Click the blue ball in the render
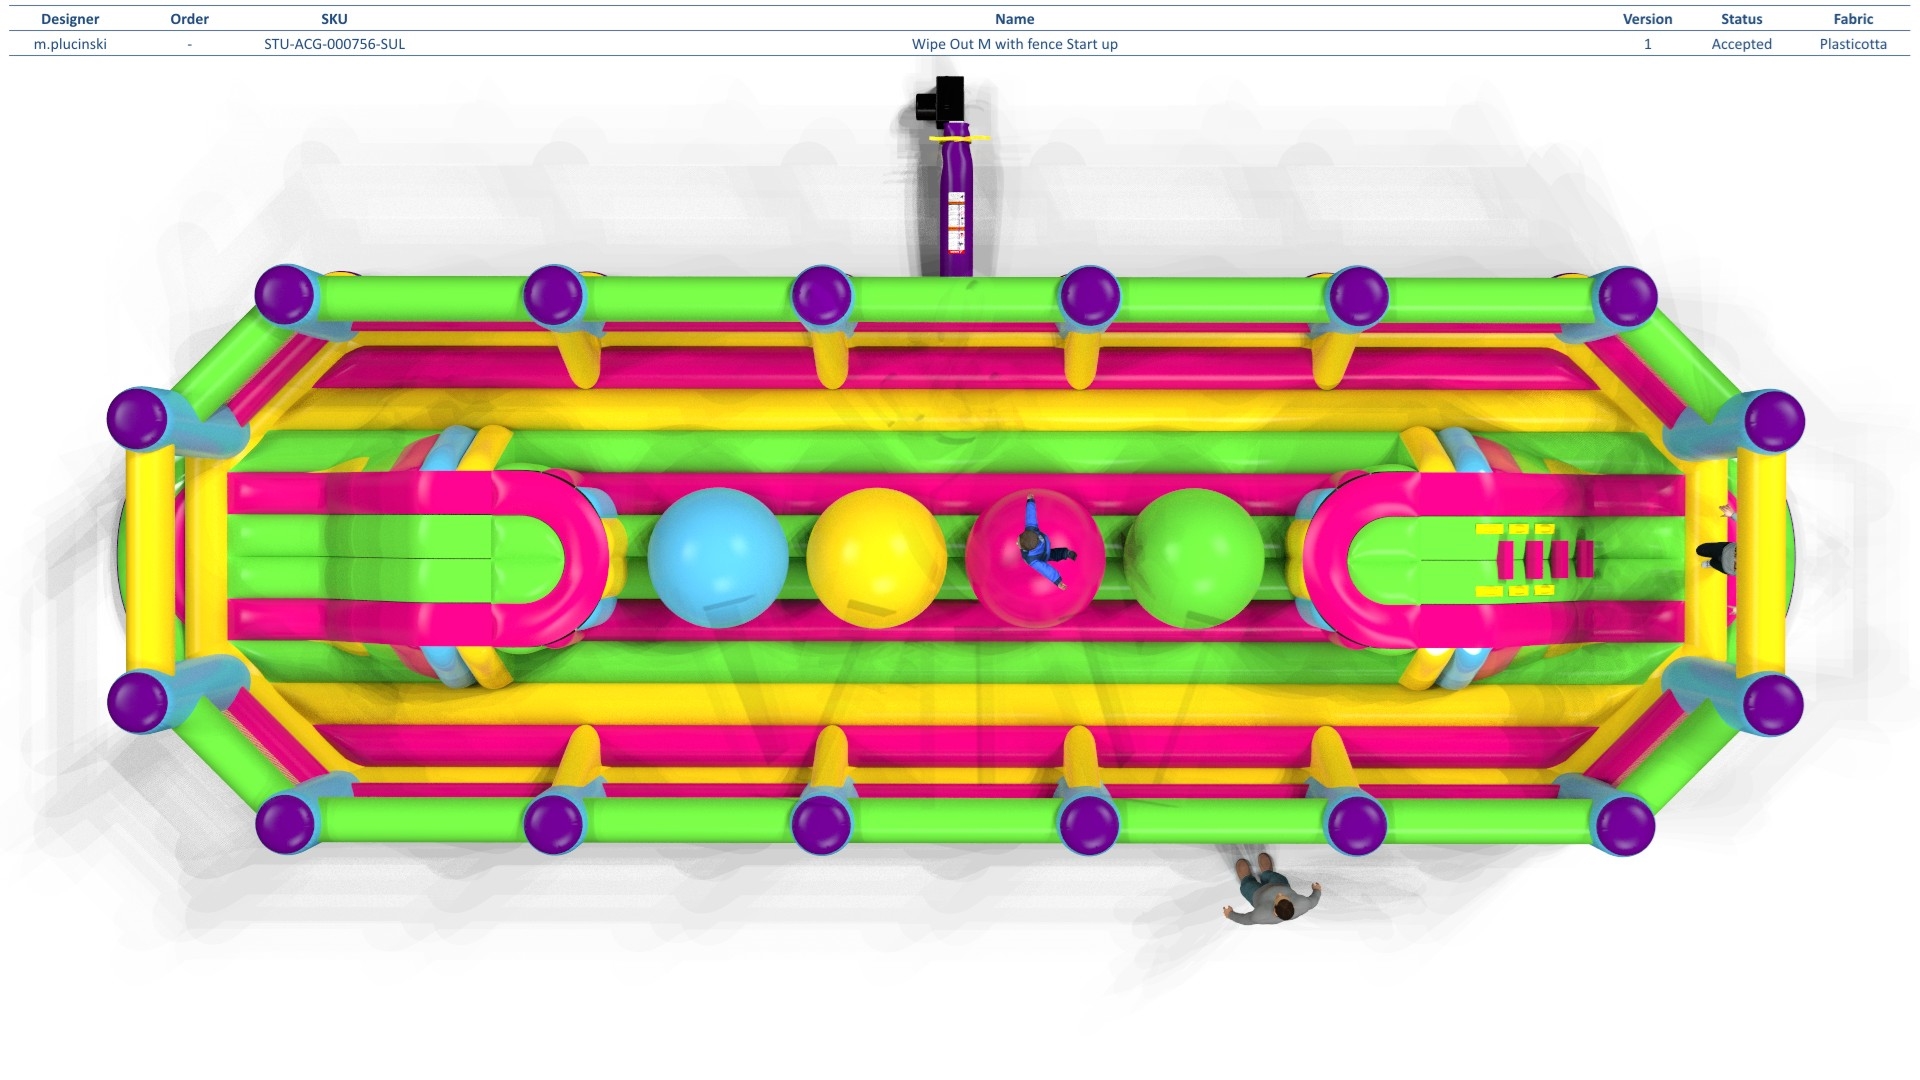This screenshot has height=1080, width=1920. 717,558
